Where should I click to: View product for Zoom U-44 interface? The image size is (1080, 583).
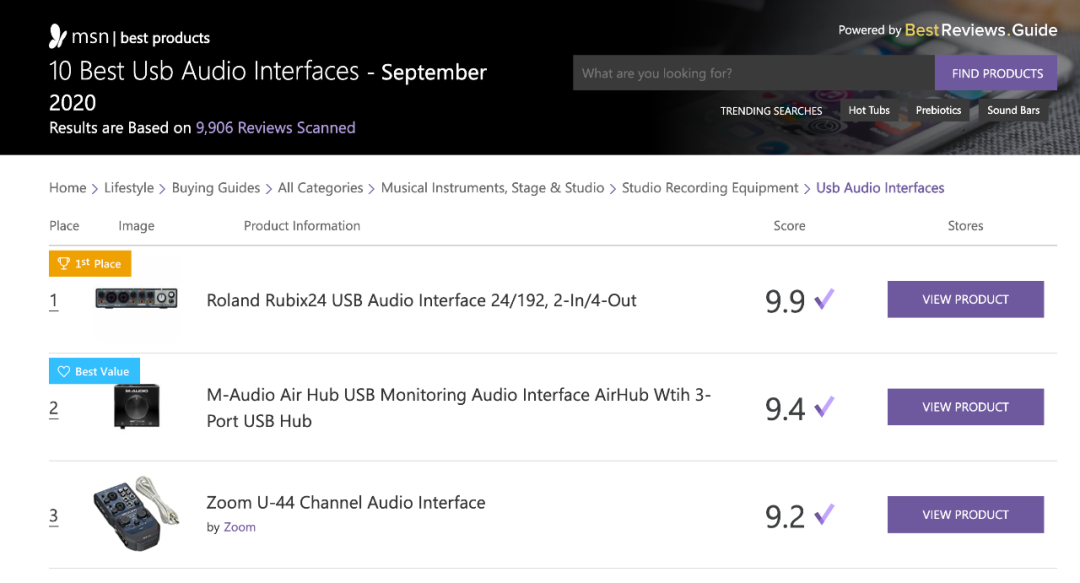(965, 514)
